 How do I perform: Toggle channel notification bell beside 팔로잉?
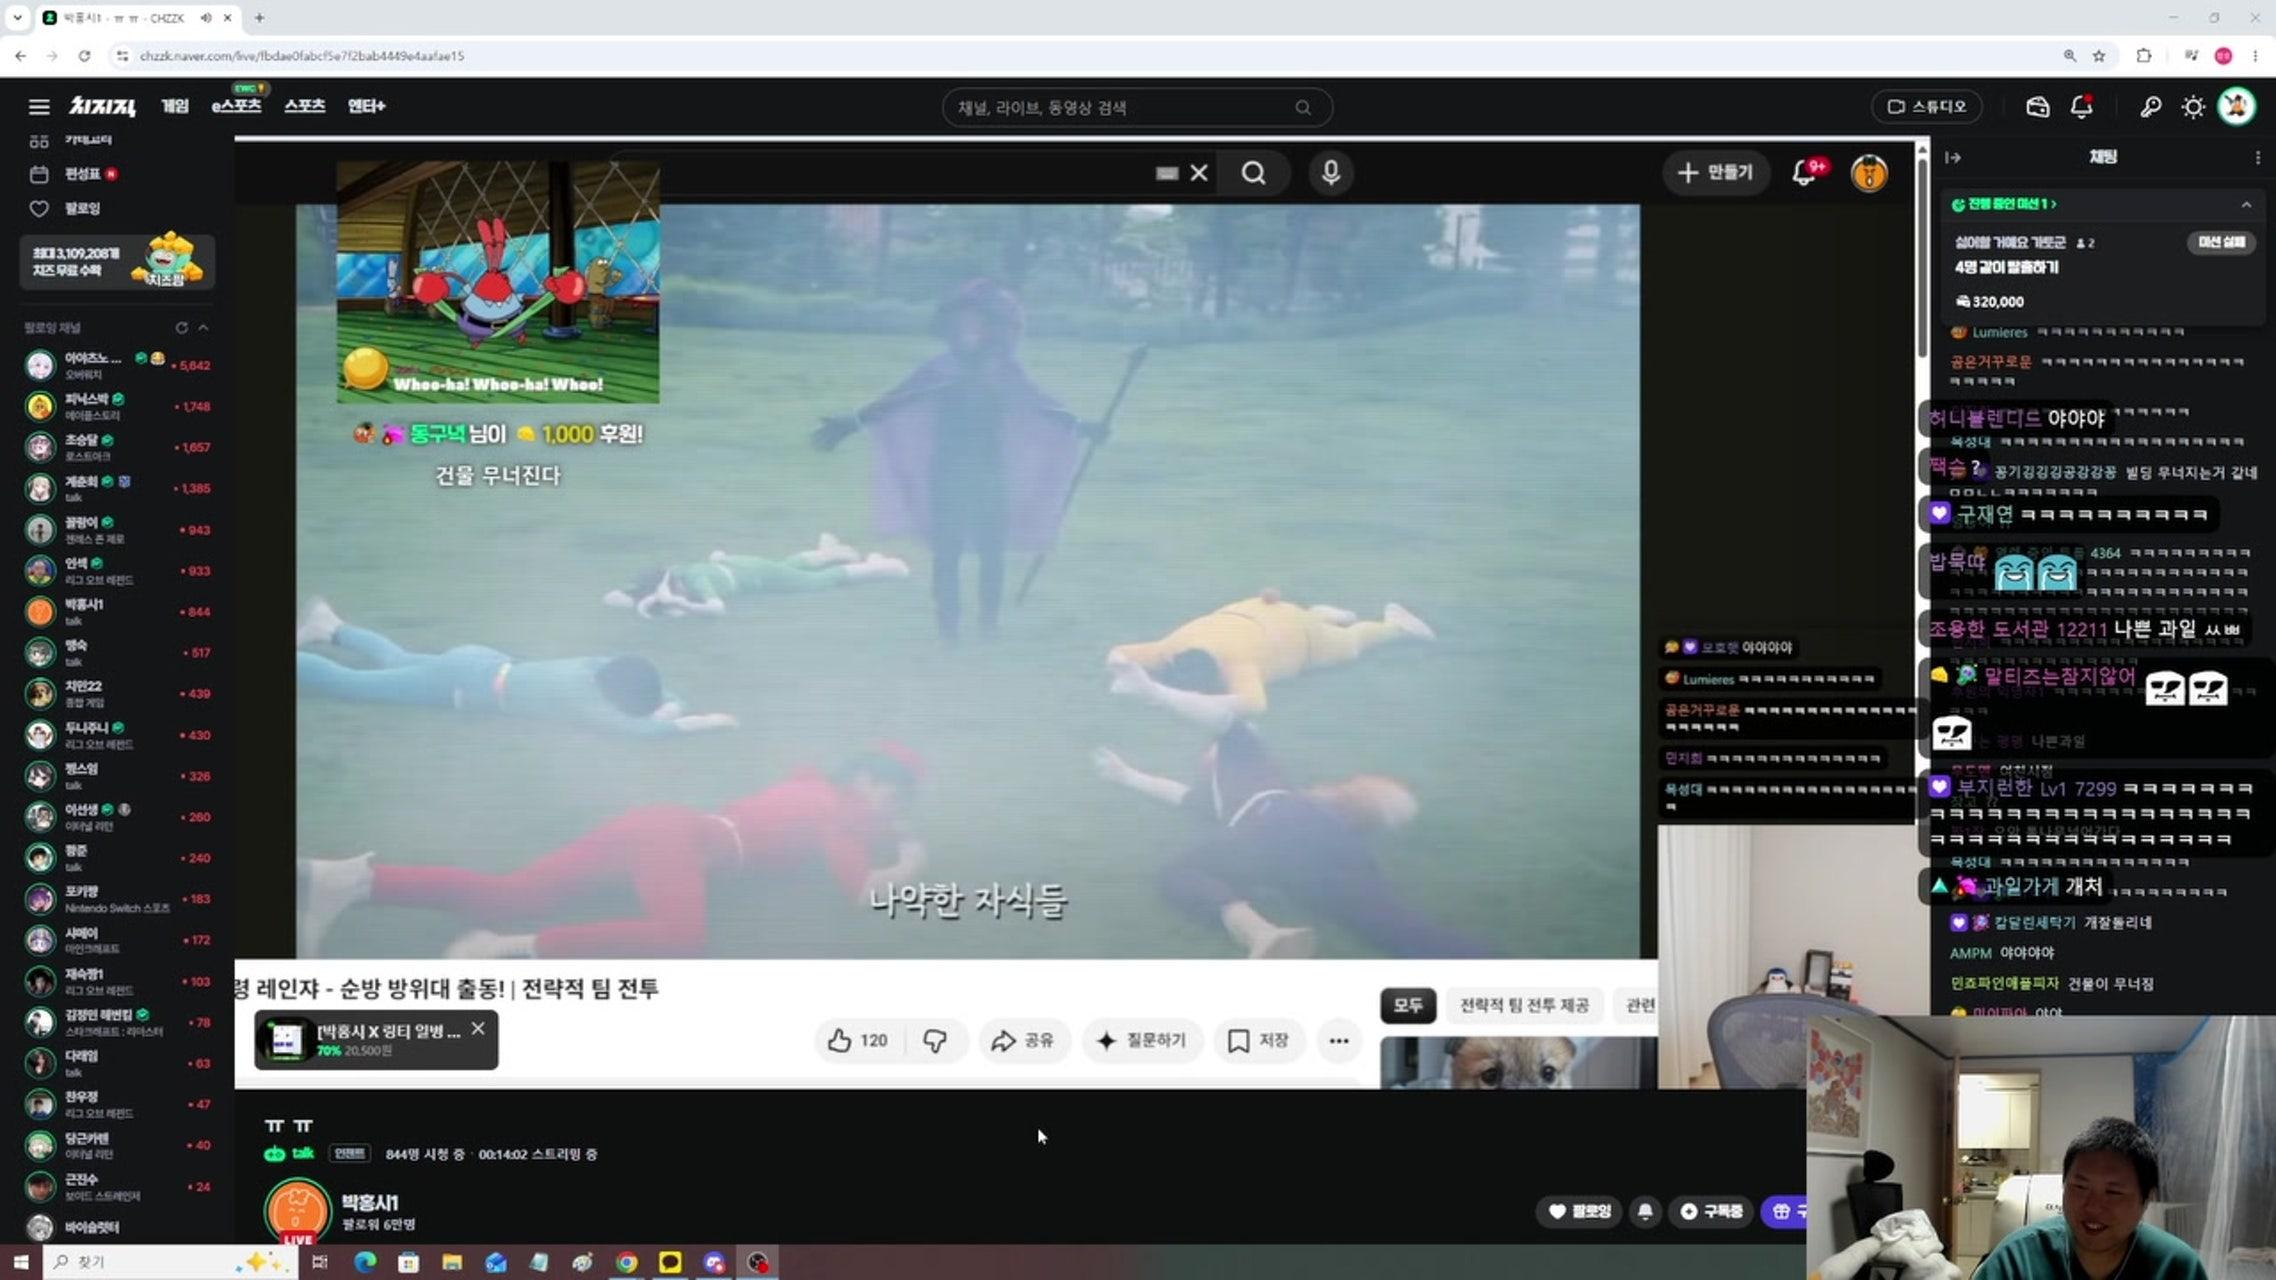[1645, 1212]
